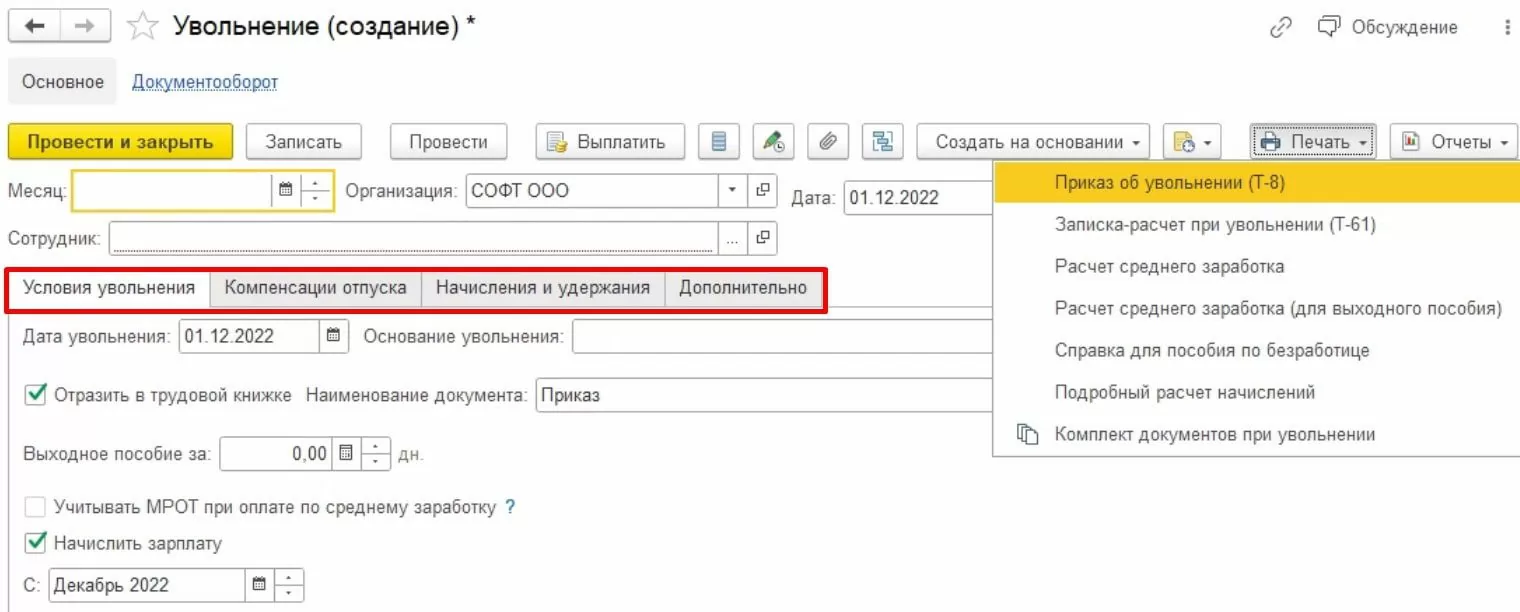1520x612 pixels.
Task: Click into the Дата field 01.12.2022
Action: coord(918,197)
